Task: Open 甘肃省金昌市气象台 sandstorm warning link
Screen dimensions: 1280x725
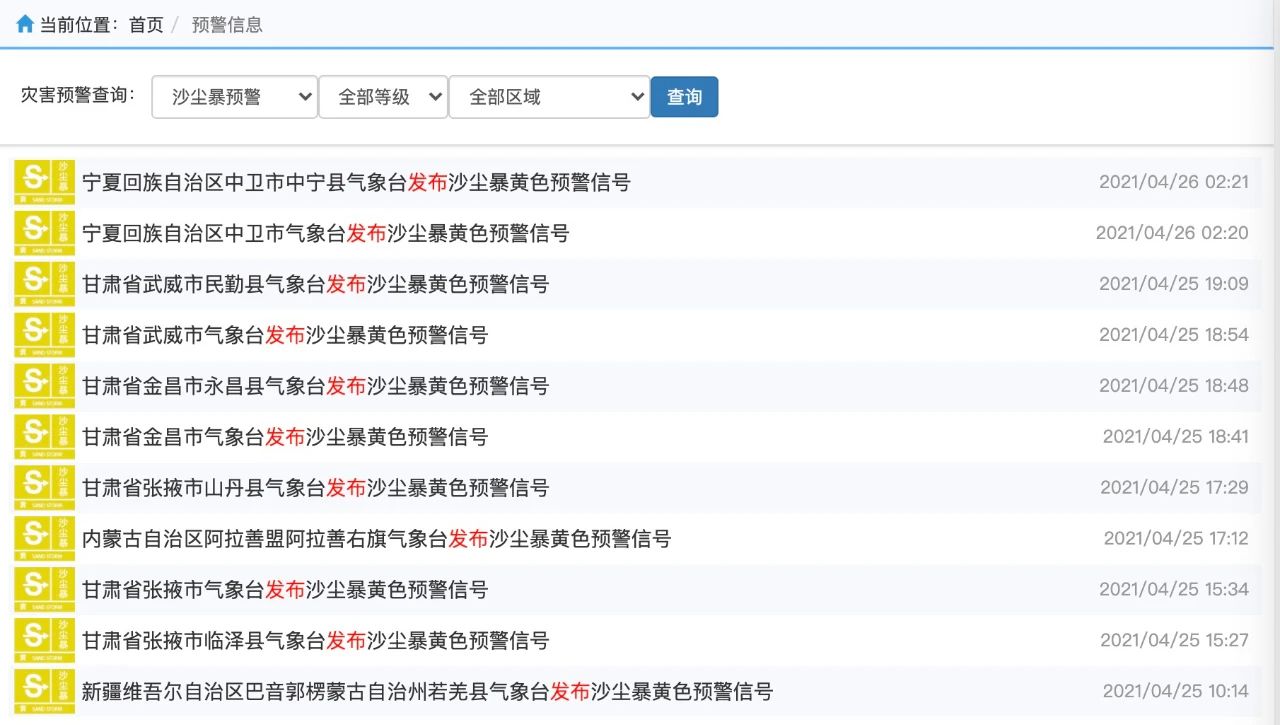Action: pyautogui.click(x=284, y=437)
